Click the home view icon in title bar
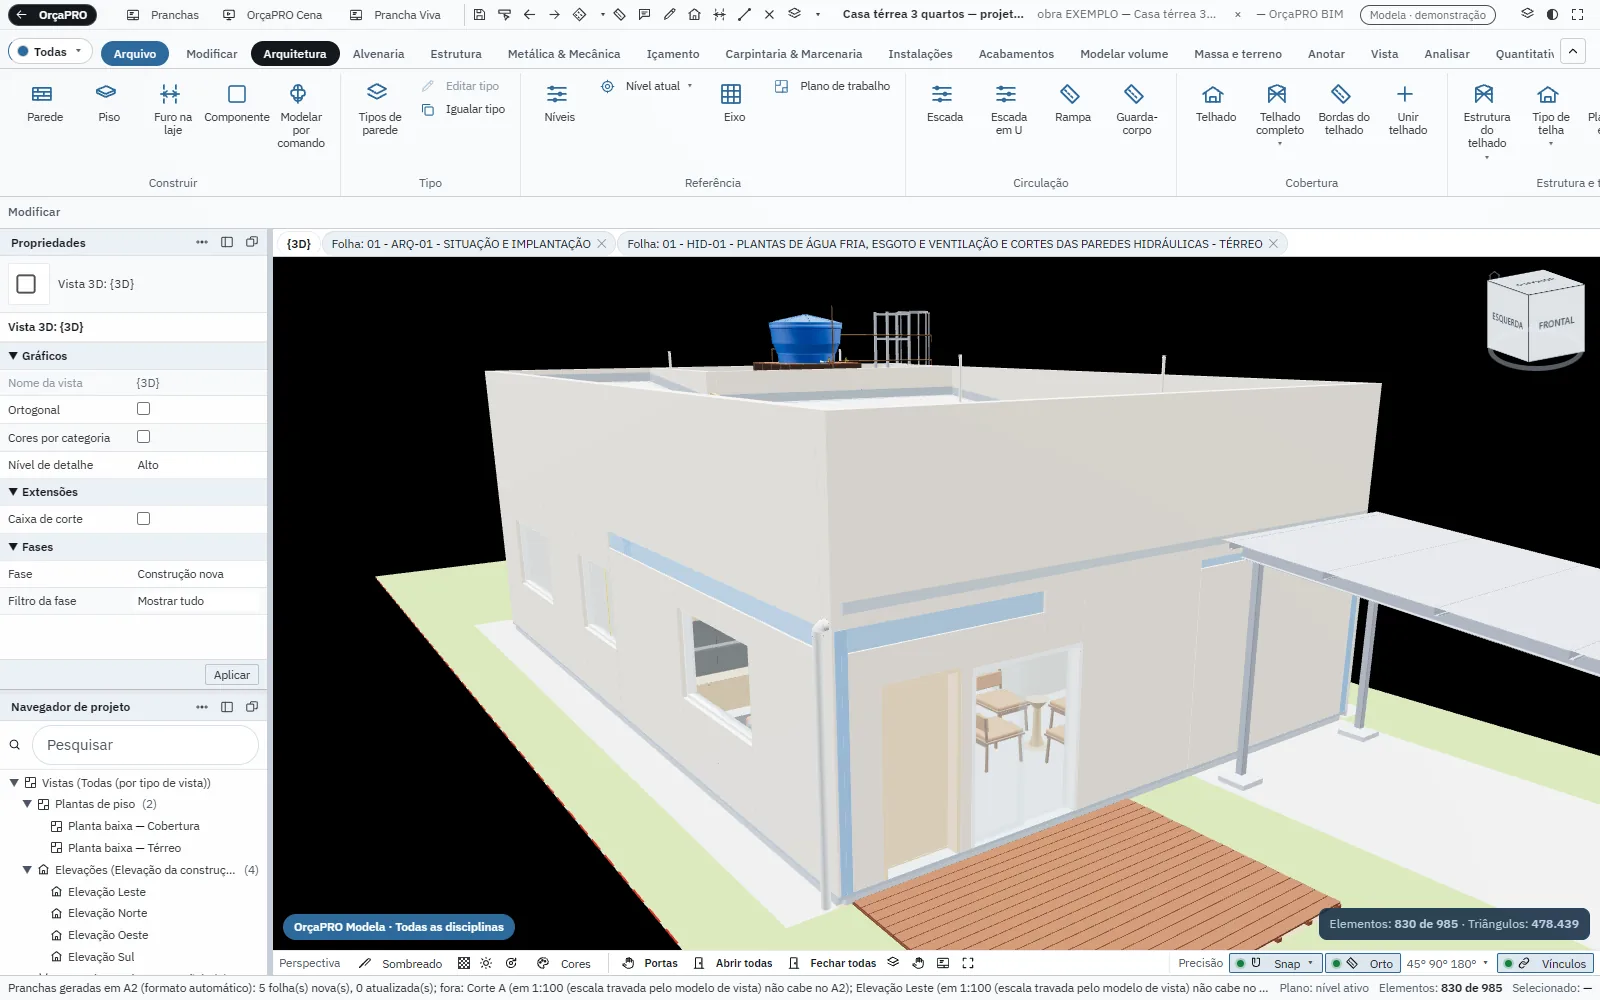This screenshot has width=1600, height=1000. [x=694, y=15]
